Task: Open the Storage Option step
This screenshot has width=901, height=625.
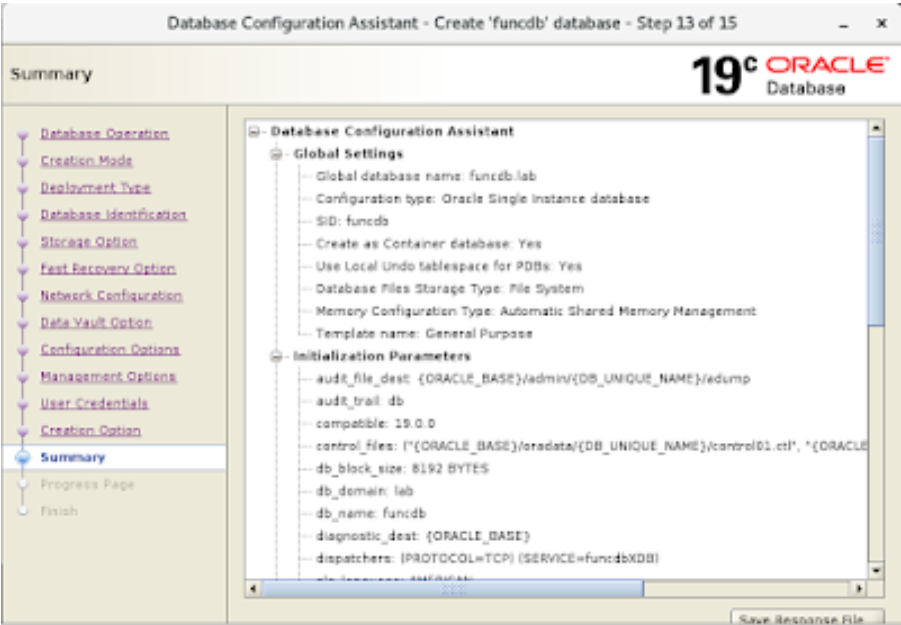Action: 88,241
